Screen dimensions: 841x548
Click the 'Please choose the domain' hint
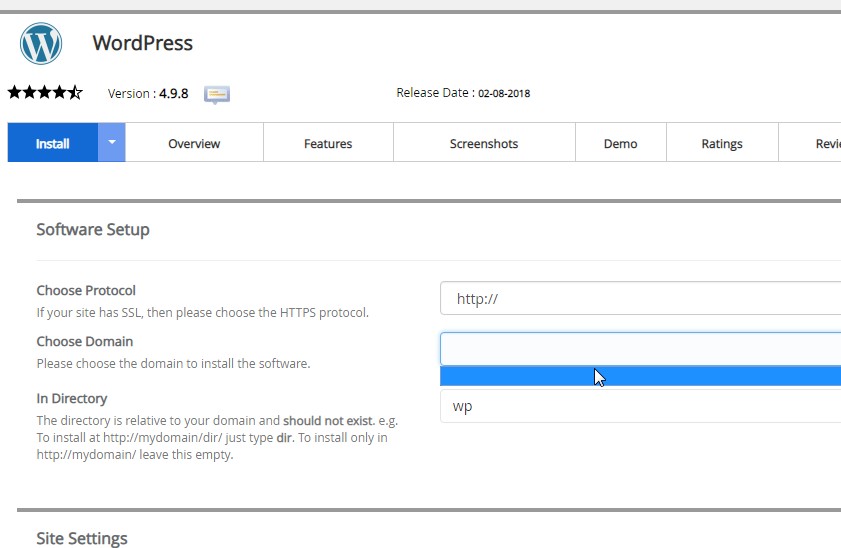pos(173,364)
